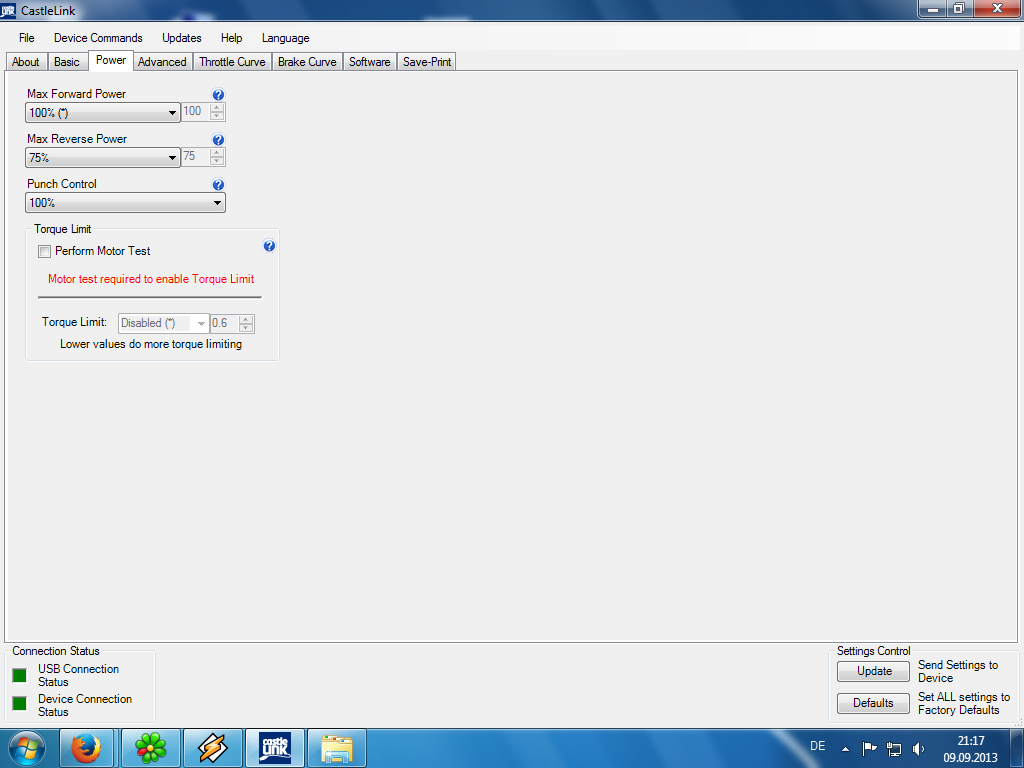
Task: Open the Device Commands menu
Action: (98, 38)
